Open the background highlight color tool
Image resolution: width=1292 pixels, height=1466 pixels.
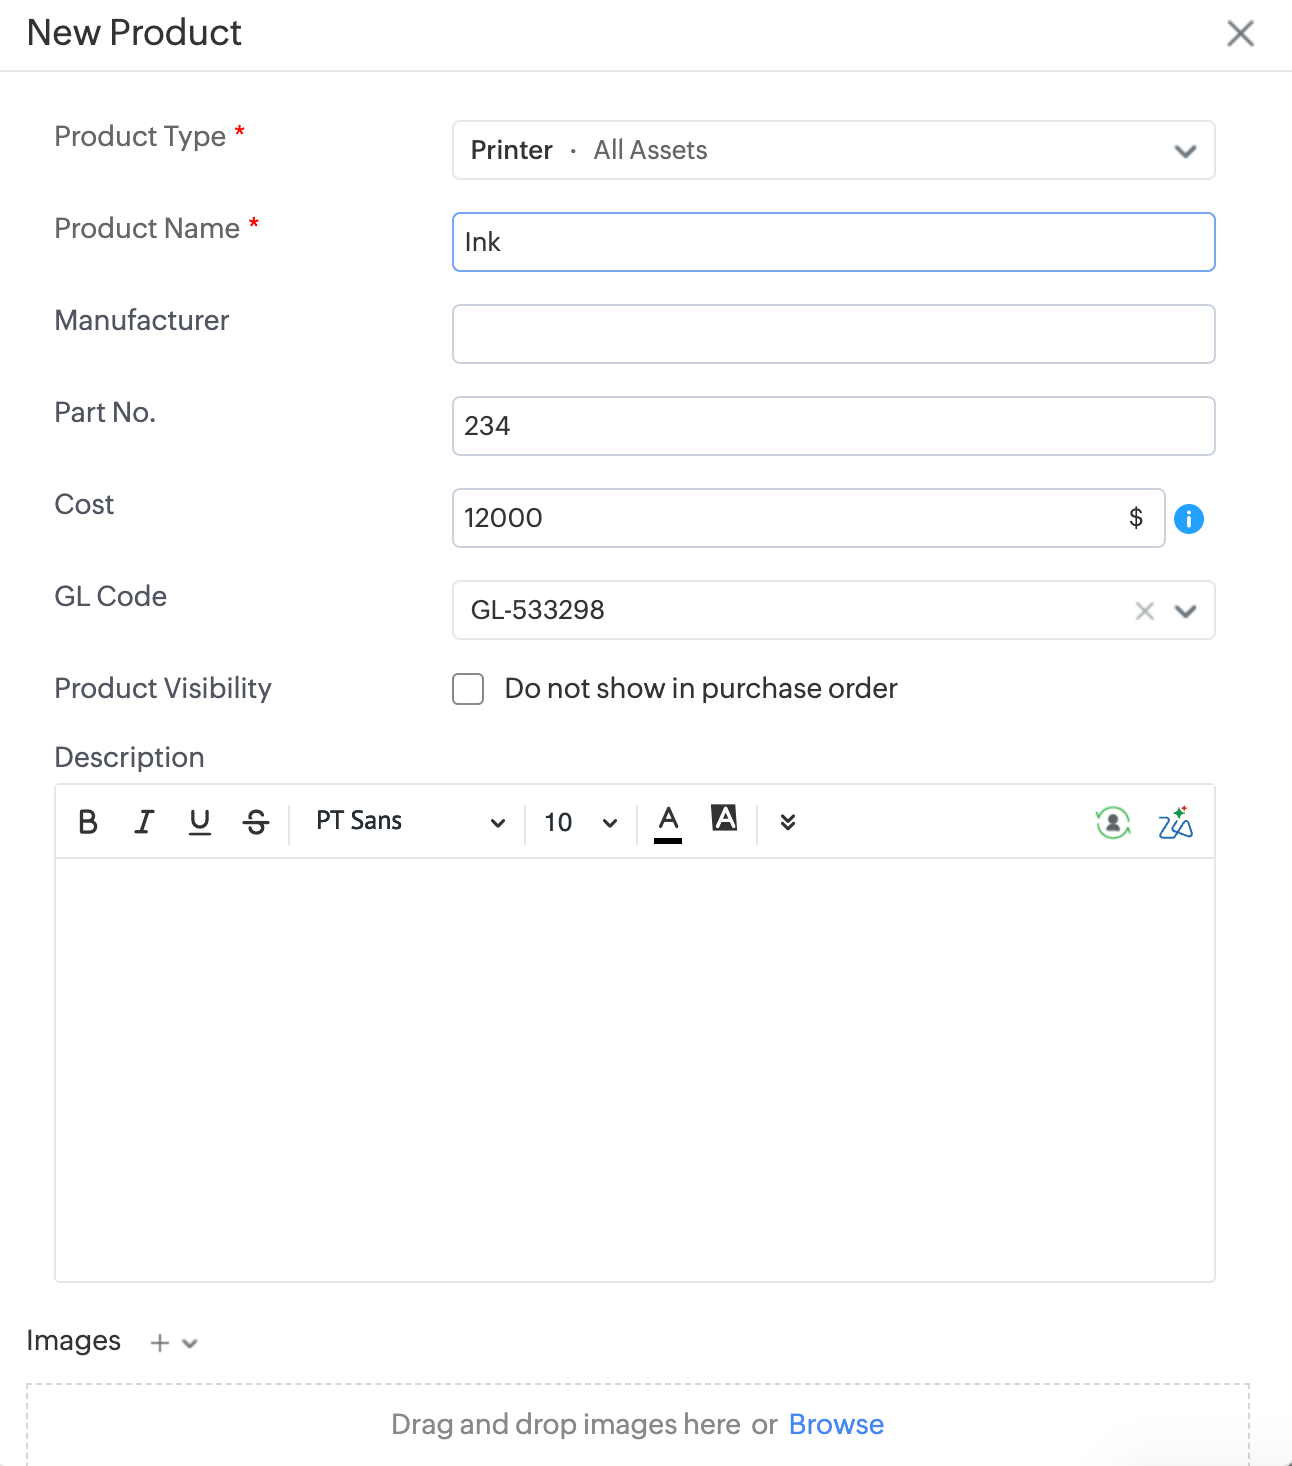724,819
